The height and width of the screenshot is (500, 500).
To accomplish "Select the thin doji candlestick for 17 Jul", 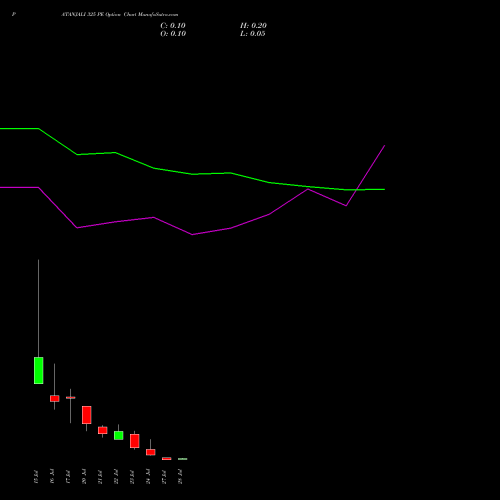I will [71, 397].
